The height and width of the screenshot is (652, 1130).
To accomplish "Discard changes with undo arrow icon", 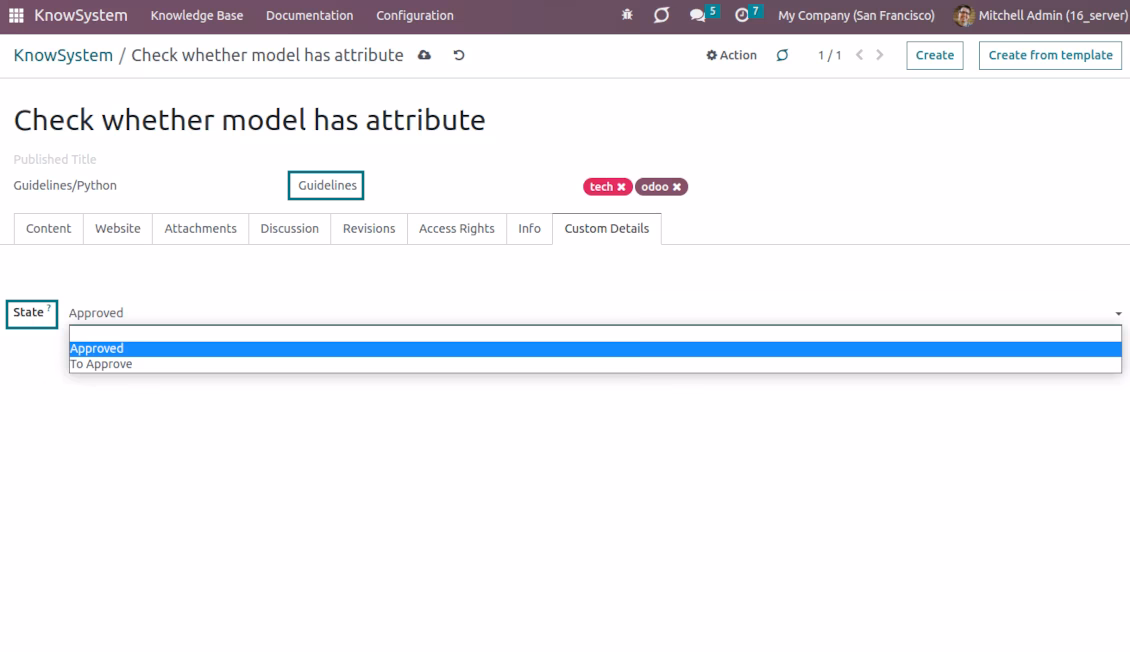I will pos(458,55).
